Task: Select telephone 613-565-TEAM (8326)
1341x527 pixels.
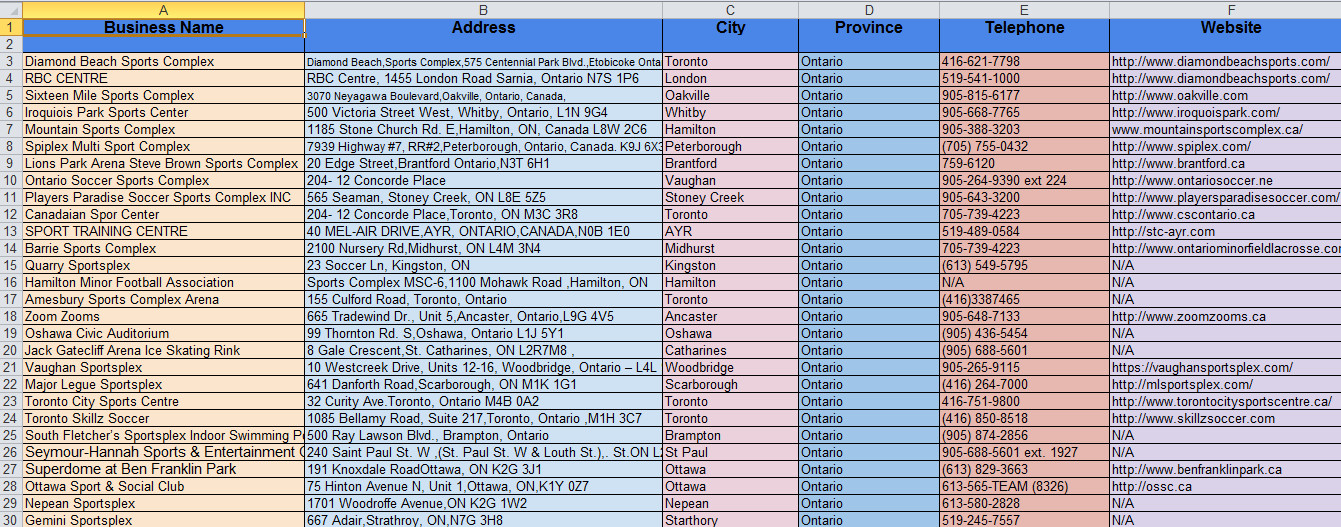Action: (1025, 487)
